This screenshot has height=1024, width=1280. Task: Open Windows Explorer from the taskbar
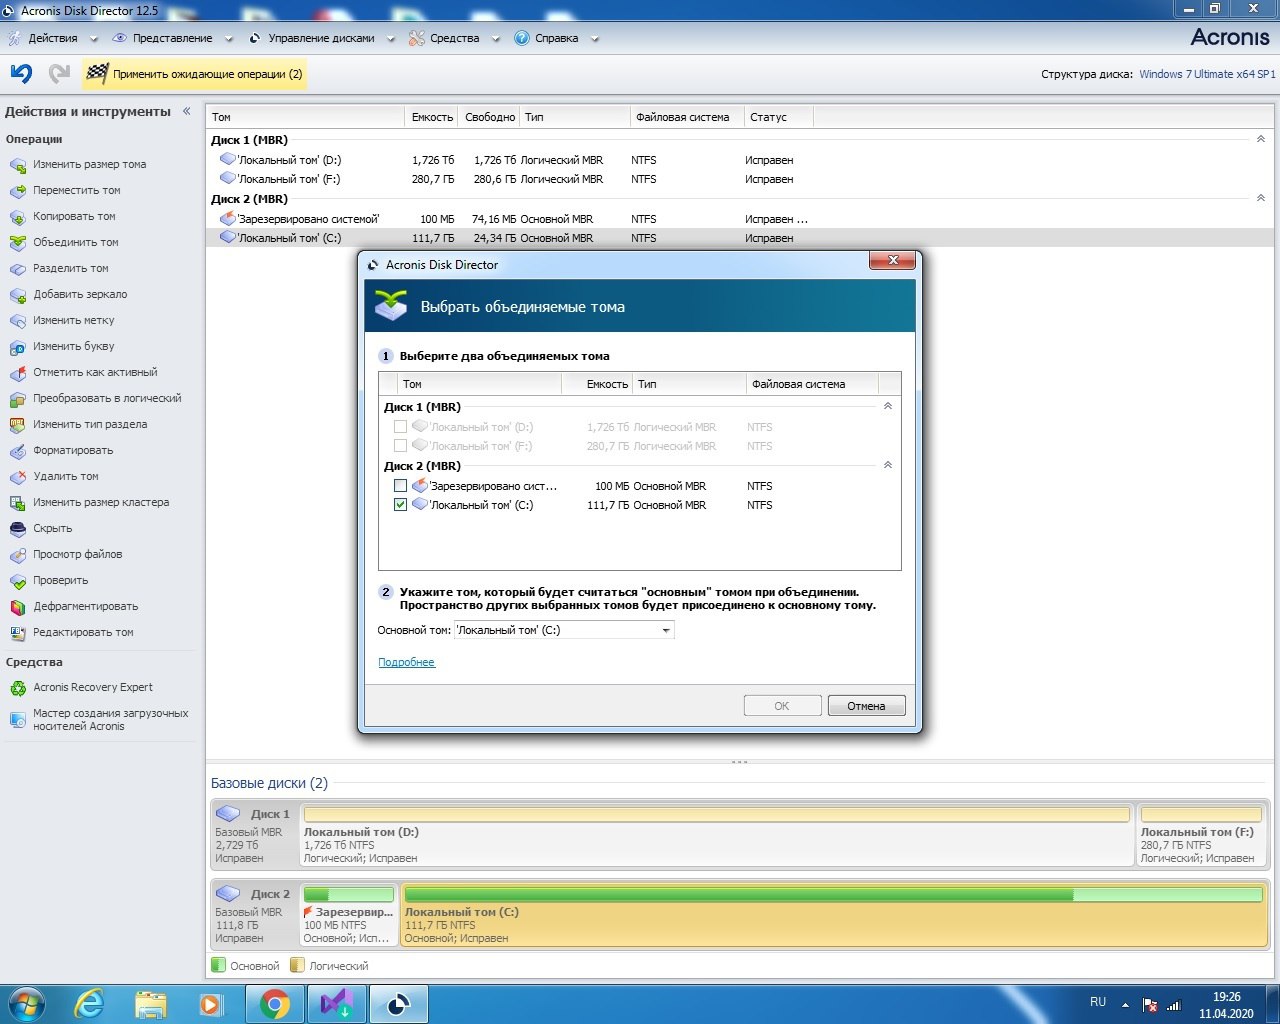click(x=151, y=1004)
